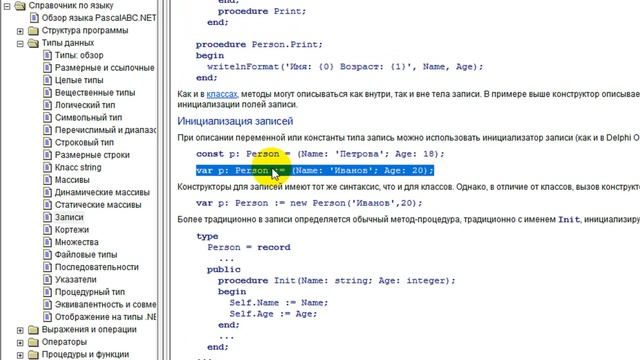Click the Инициализация записей heading
Screen dimensions: 640x360
click(x=235, y=121)
